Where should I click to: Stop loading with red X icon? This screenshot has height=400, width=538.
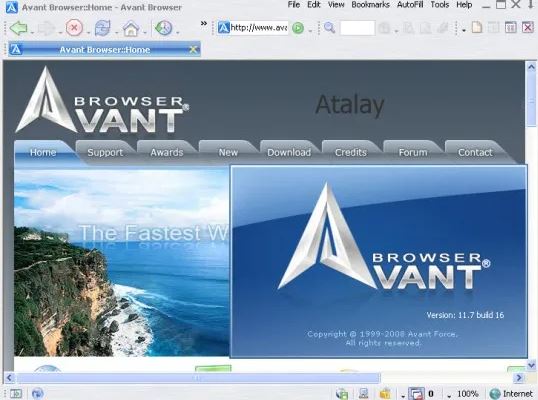point(74,28)
